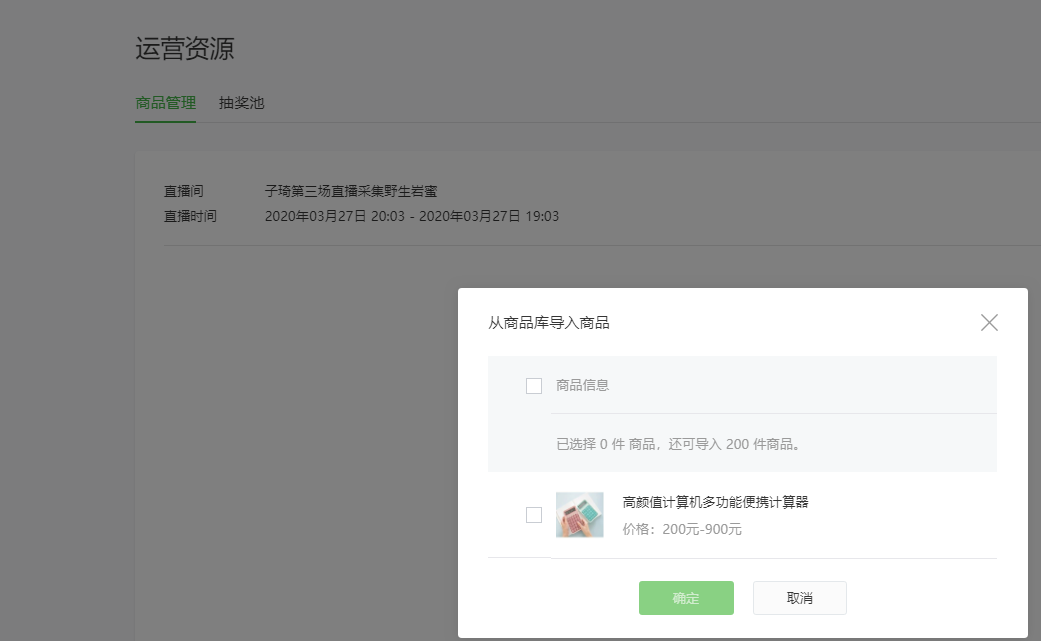1041x641 pixels.
Task: Click the 运营资源 page heading
Action: (x=185, y=48)
